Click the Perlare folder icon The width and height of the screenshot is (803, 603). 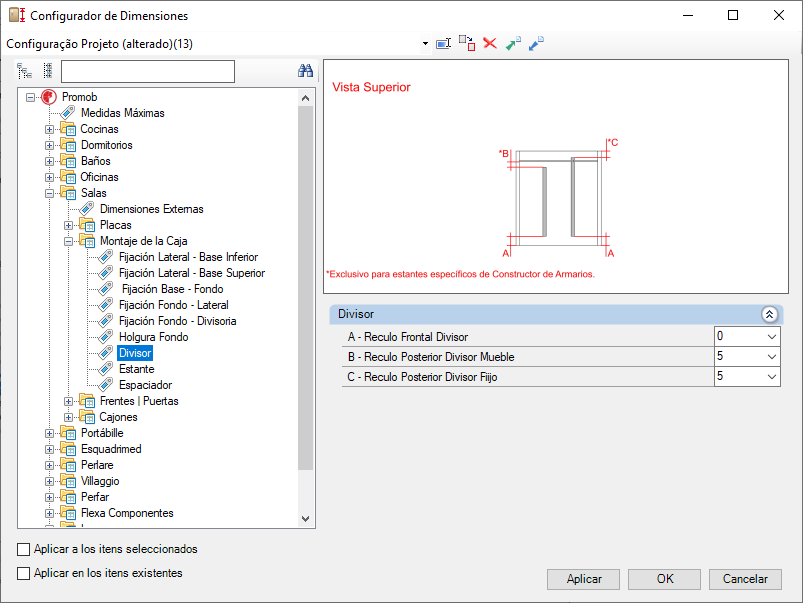pyautogui.click(x=68, y=465)
